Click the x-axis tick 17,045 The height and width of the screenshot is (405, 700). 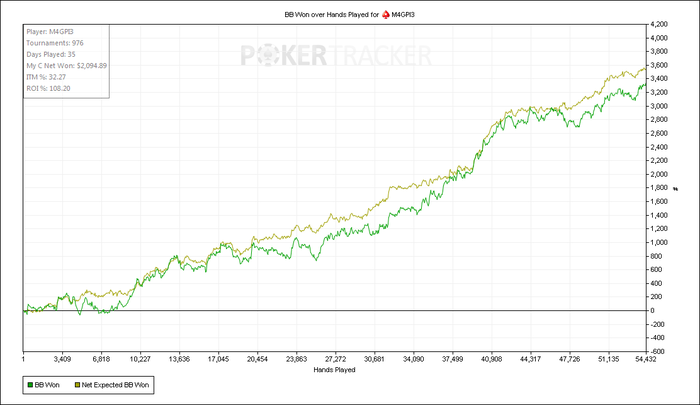pos(218,359)
